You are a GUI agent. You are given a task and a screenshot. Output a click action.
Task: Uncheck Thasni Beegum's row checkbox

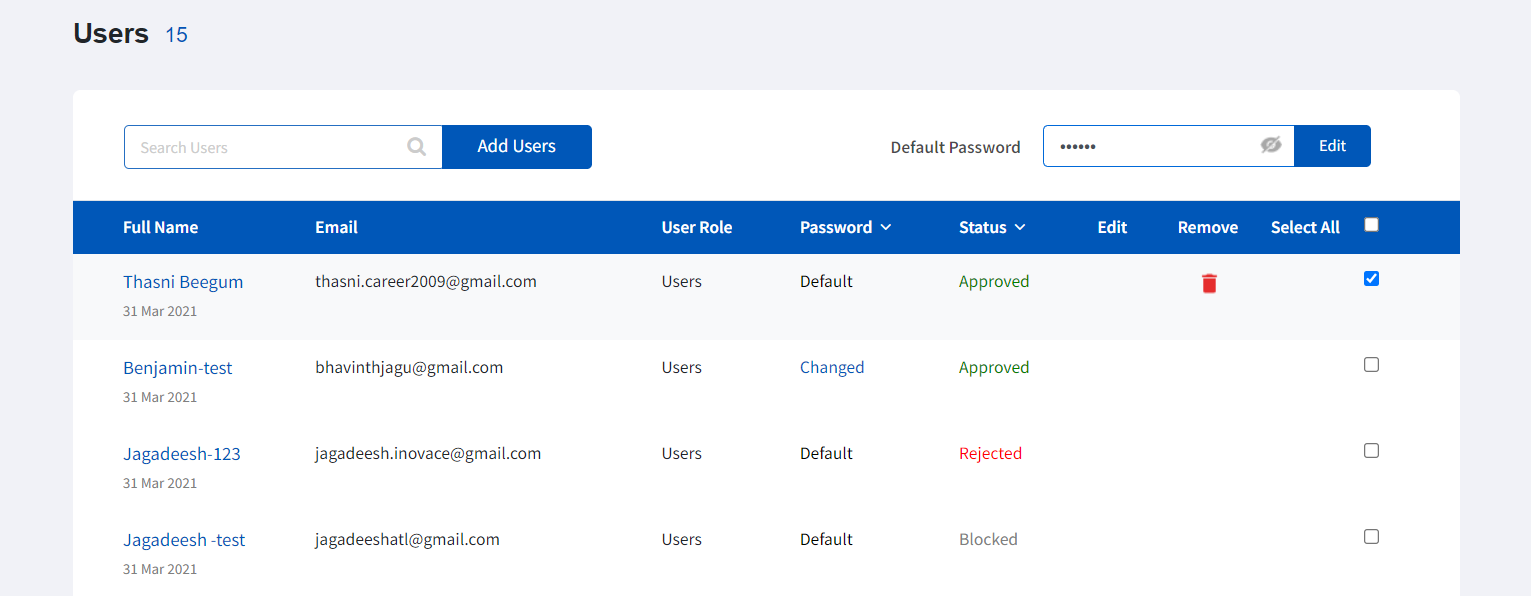(1371, 279)
